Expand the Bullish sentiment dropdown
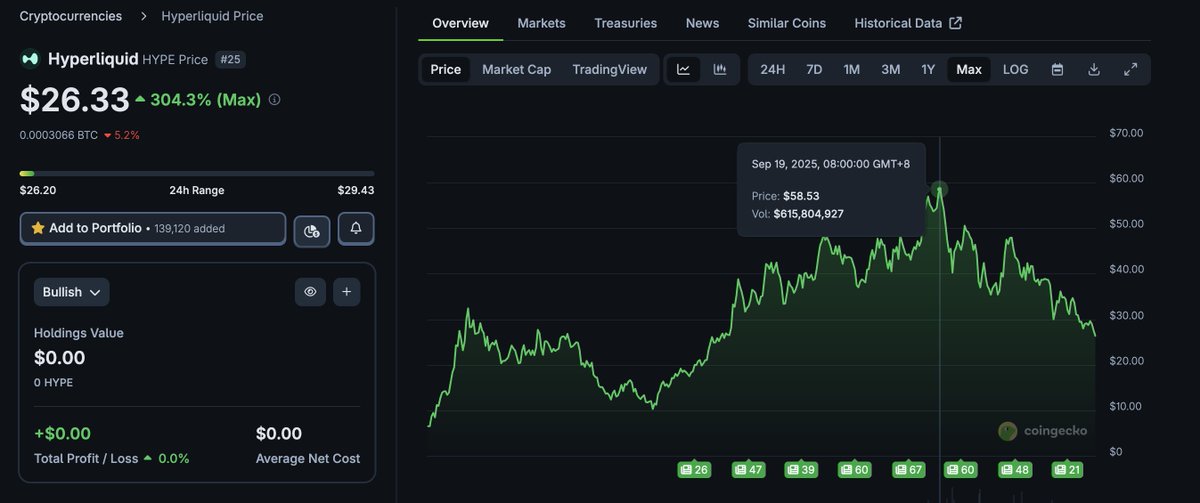This screenshot has width=1200, height=503. pos(72,292)
